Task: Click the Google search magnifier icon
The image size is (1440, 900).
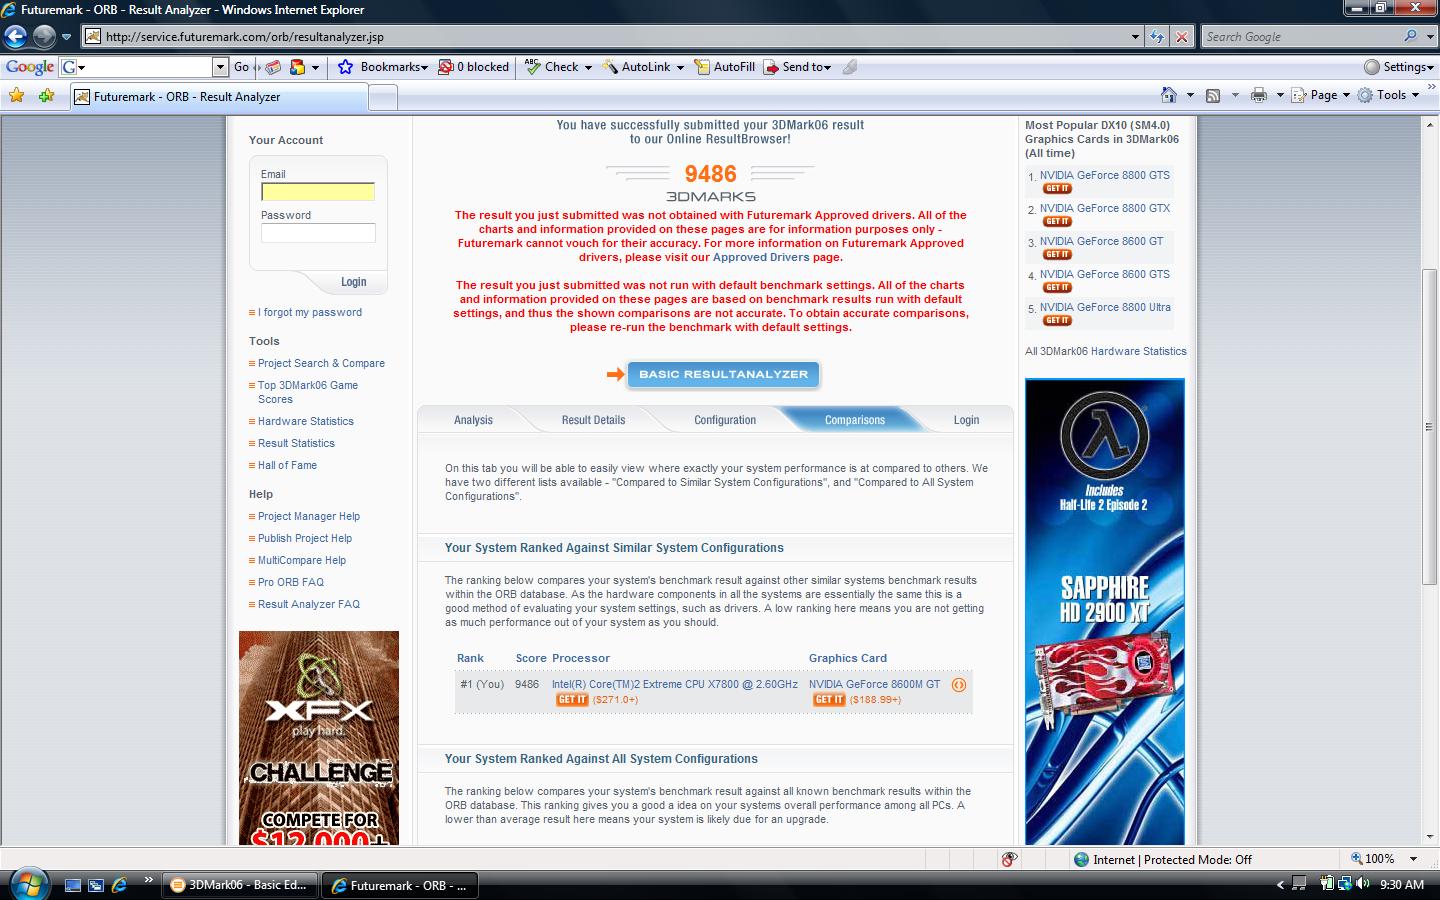Action: point(1410,36)
